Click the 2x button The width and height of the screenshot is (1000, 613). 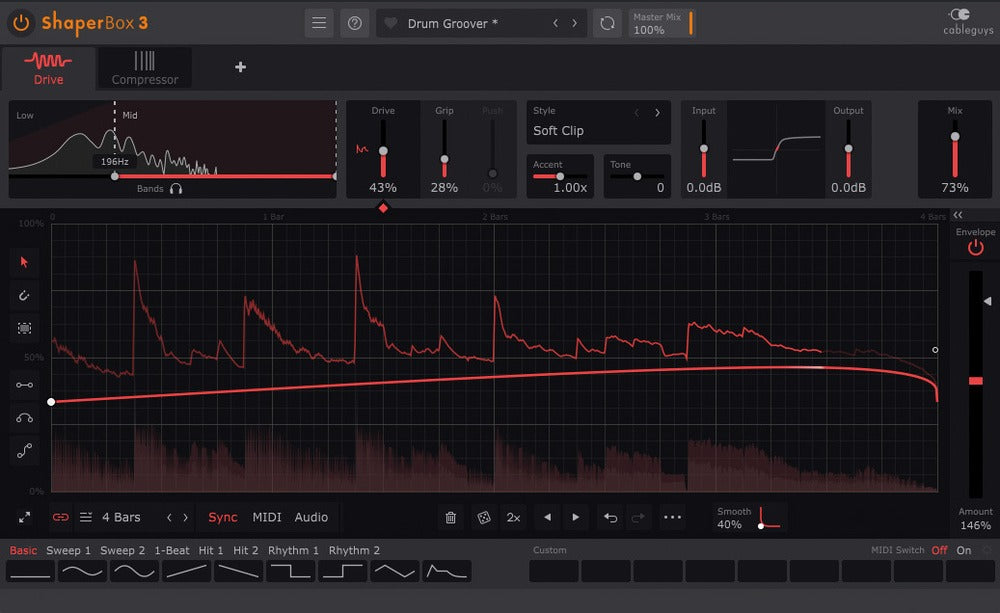point(513,517)
